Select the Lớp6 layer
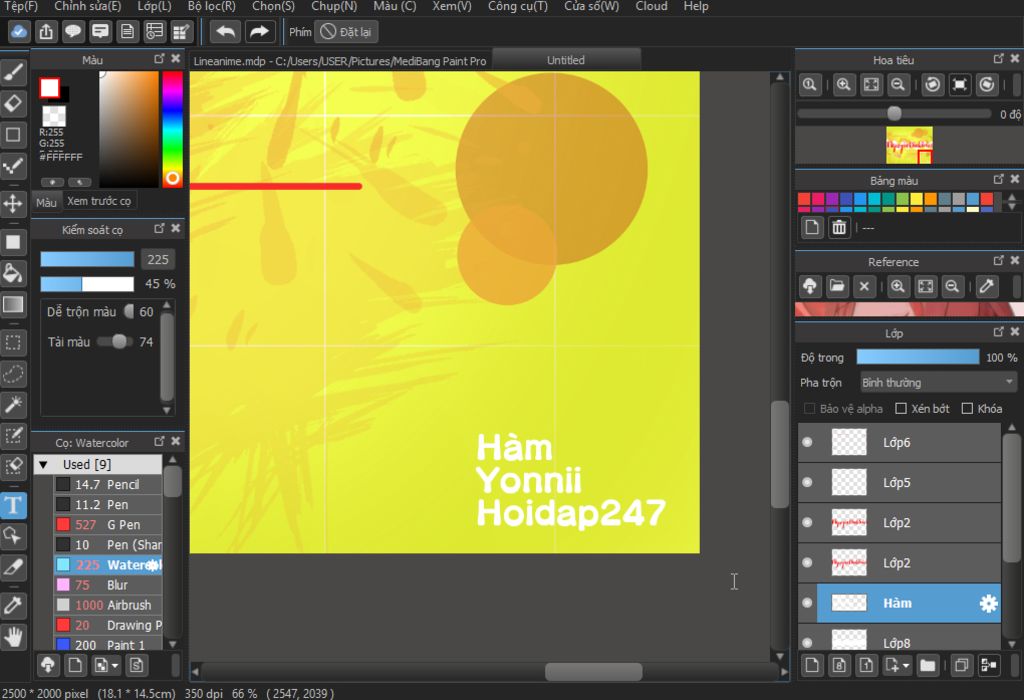 coord(899,442)
